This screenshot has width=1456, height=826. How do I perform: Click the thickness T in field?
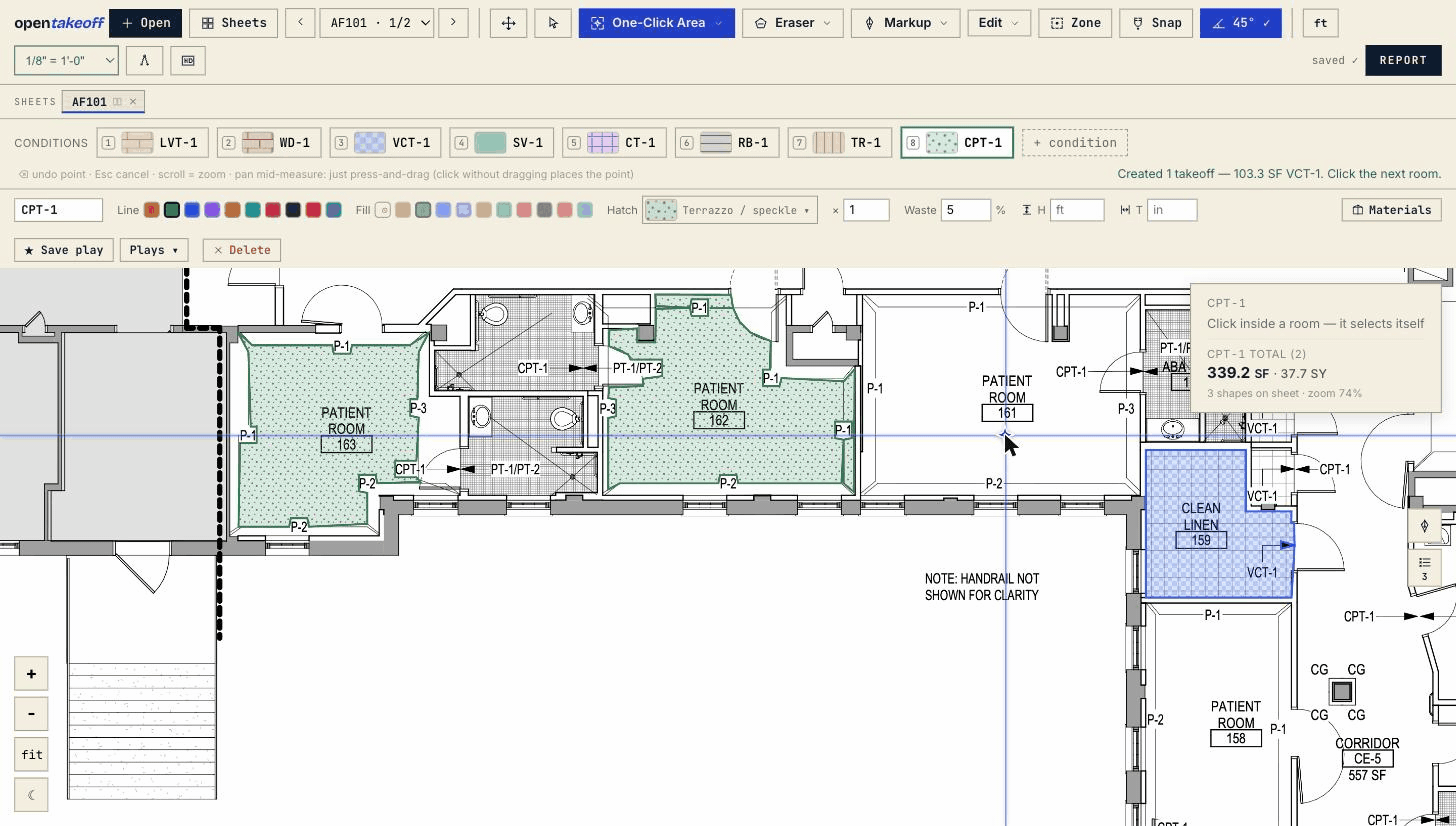pyautogui.click(x=1172, y=210)
